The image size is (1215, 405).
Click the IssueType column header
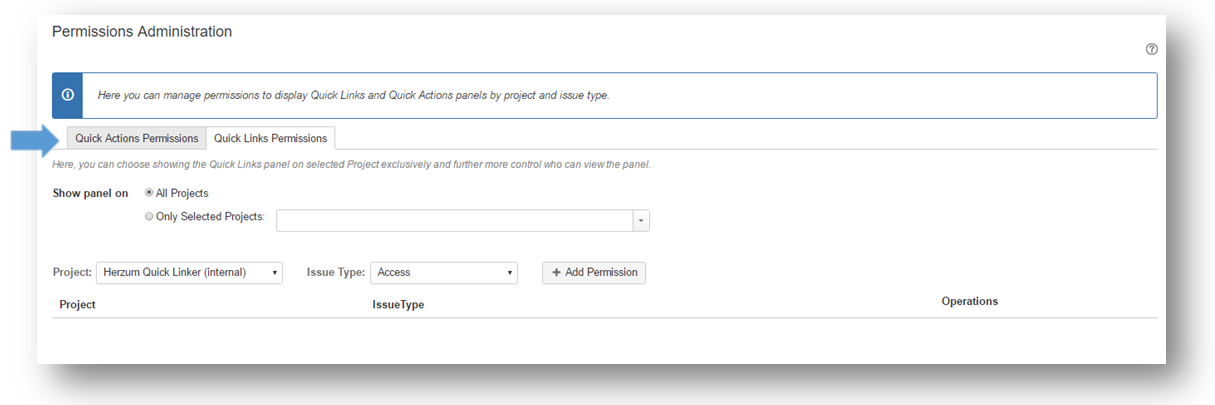398,305
